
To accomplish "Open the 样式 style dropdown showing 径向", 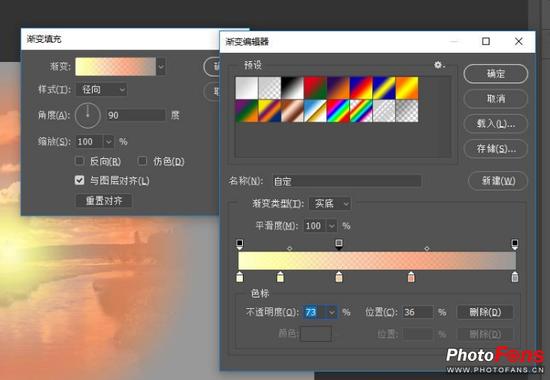I will coord(102,90).
